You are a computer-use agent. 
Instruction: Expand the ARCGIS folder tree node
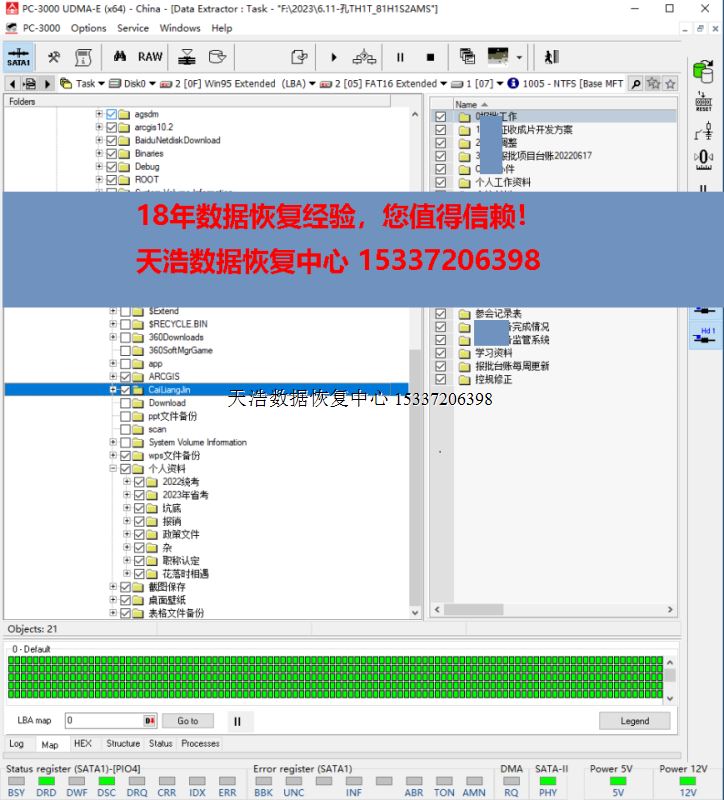(113, 377)
